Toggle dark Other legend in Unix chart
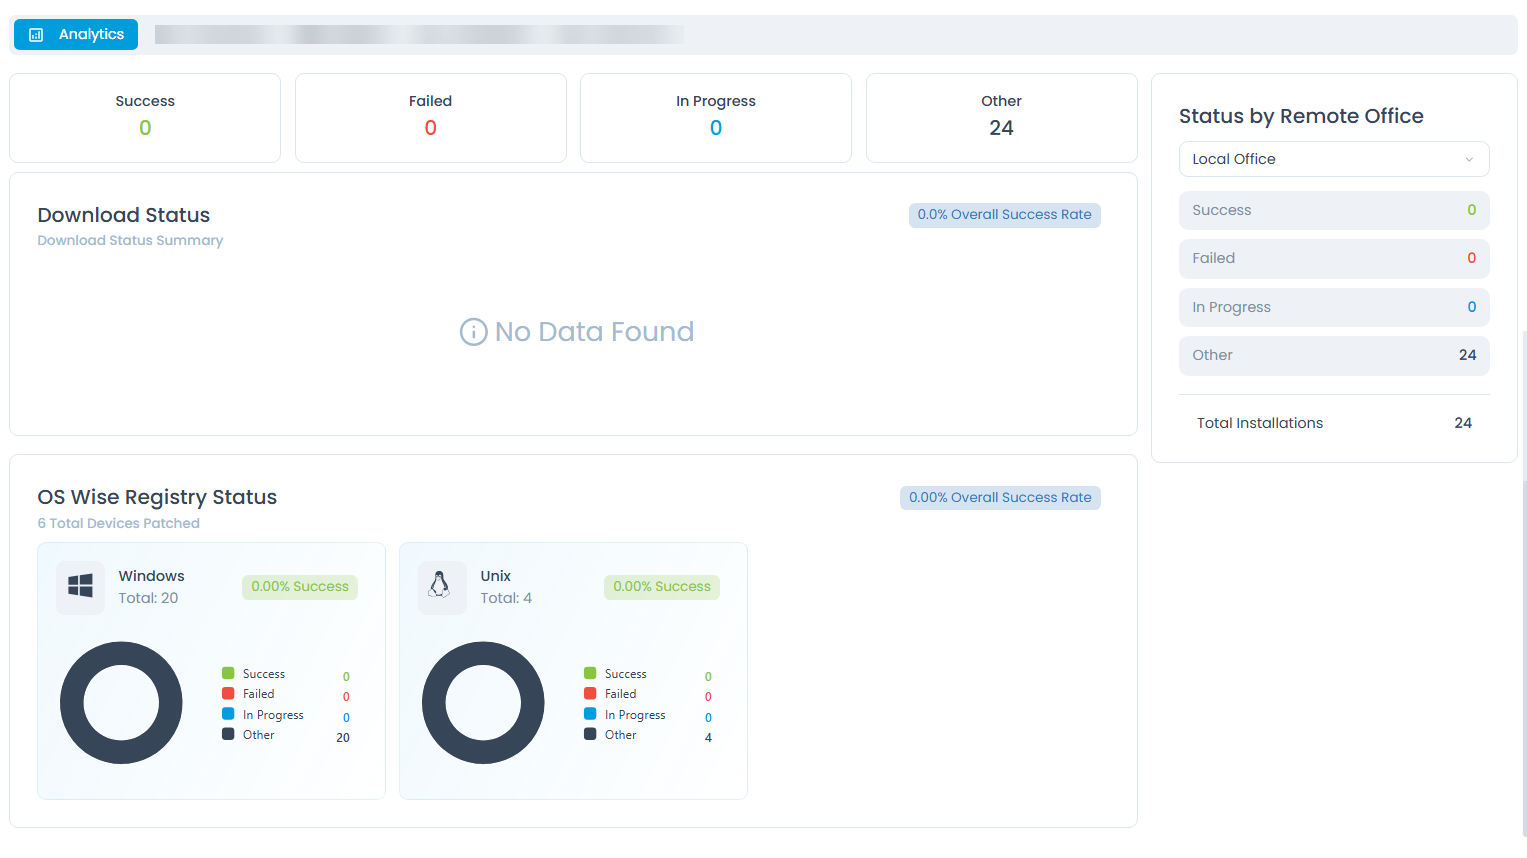 [611, 735]
